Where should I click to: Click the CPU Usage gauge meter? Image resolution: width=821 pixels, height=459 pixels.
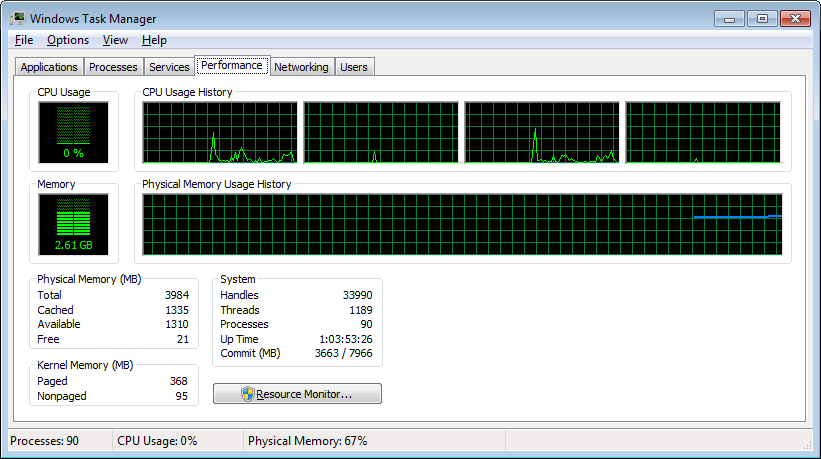73,132
